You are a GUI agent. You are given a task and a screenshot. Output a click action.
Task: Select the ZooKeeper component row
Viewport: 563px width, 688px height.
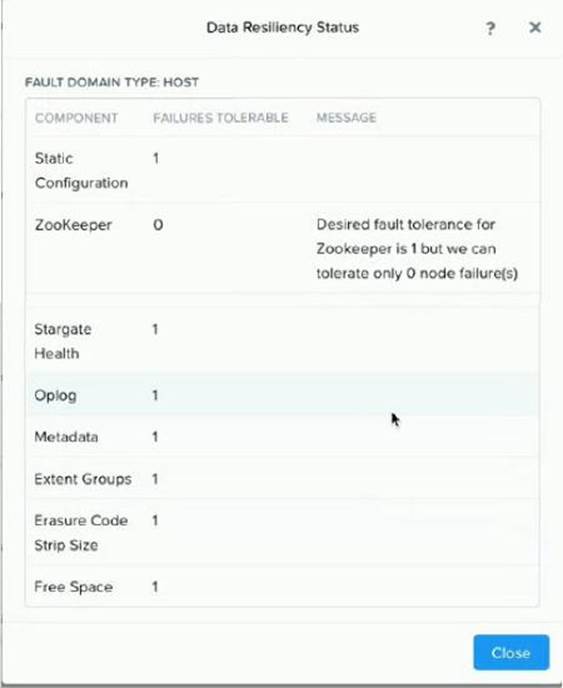click(283, 248)
